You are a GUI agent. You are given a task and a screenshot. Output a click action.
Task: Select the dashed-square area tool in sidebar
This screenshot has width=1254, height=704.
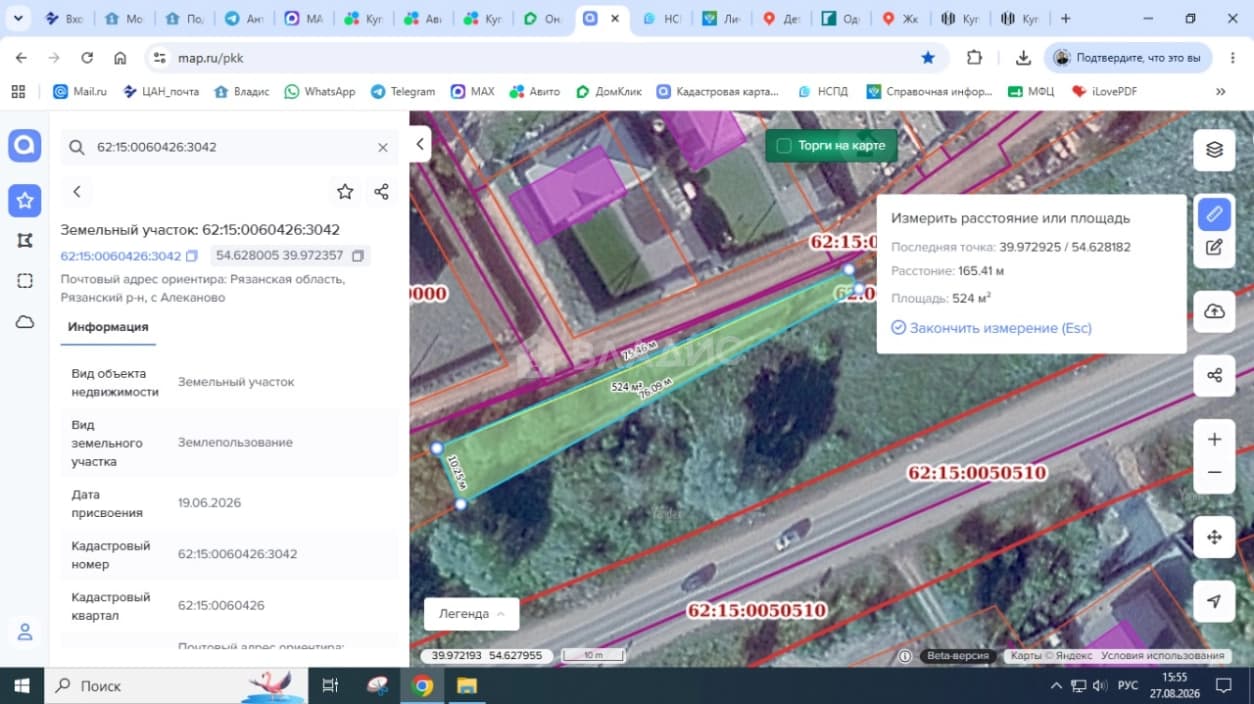click(25, 281)
